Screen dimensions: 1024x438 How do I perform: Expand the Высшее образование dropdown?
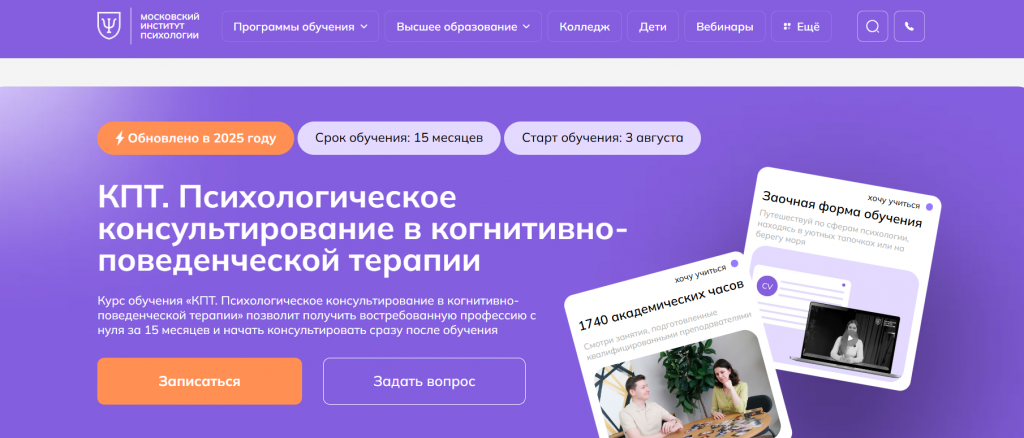[463, 27]
